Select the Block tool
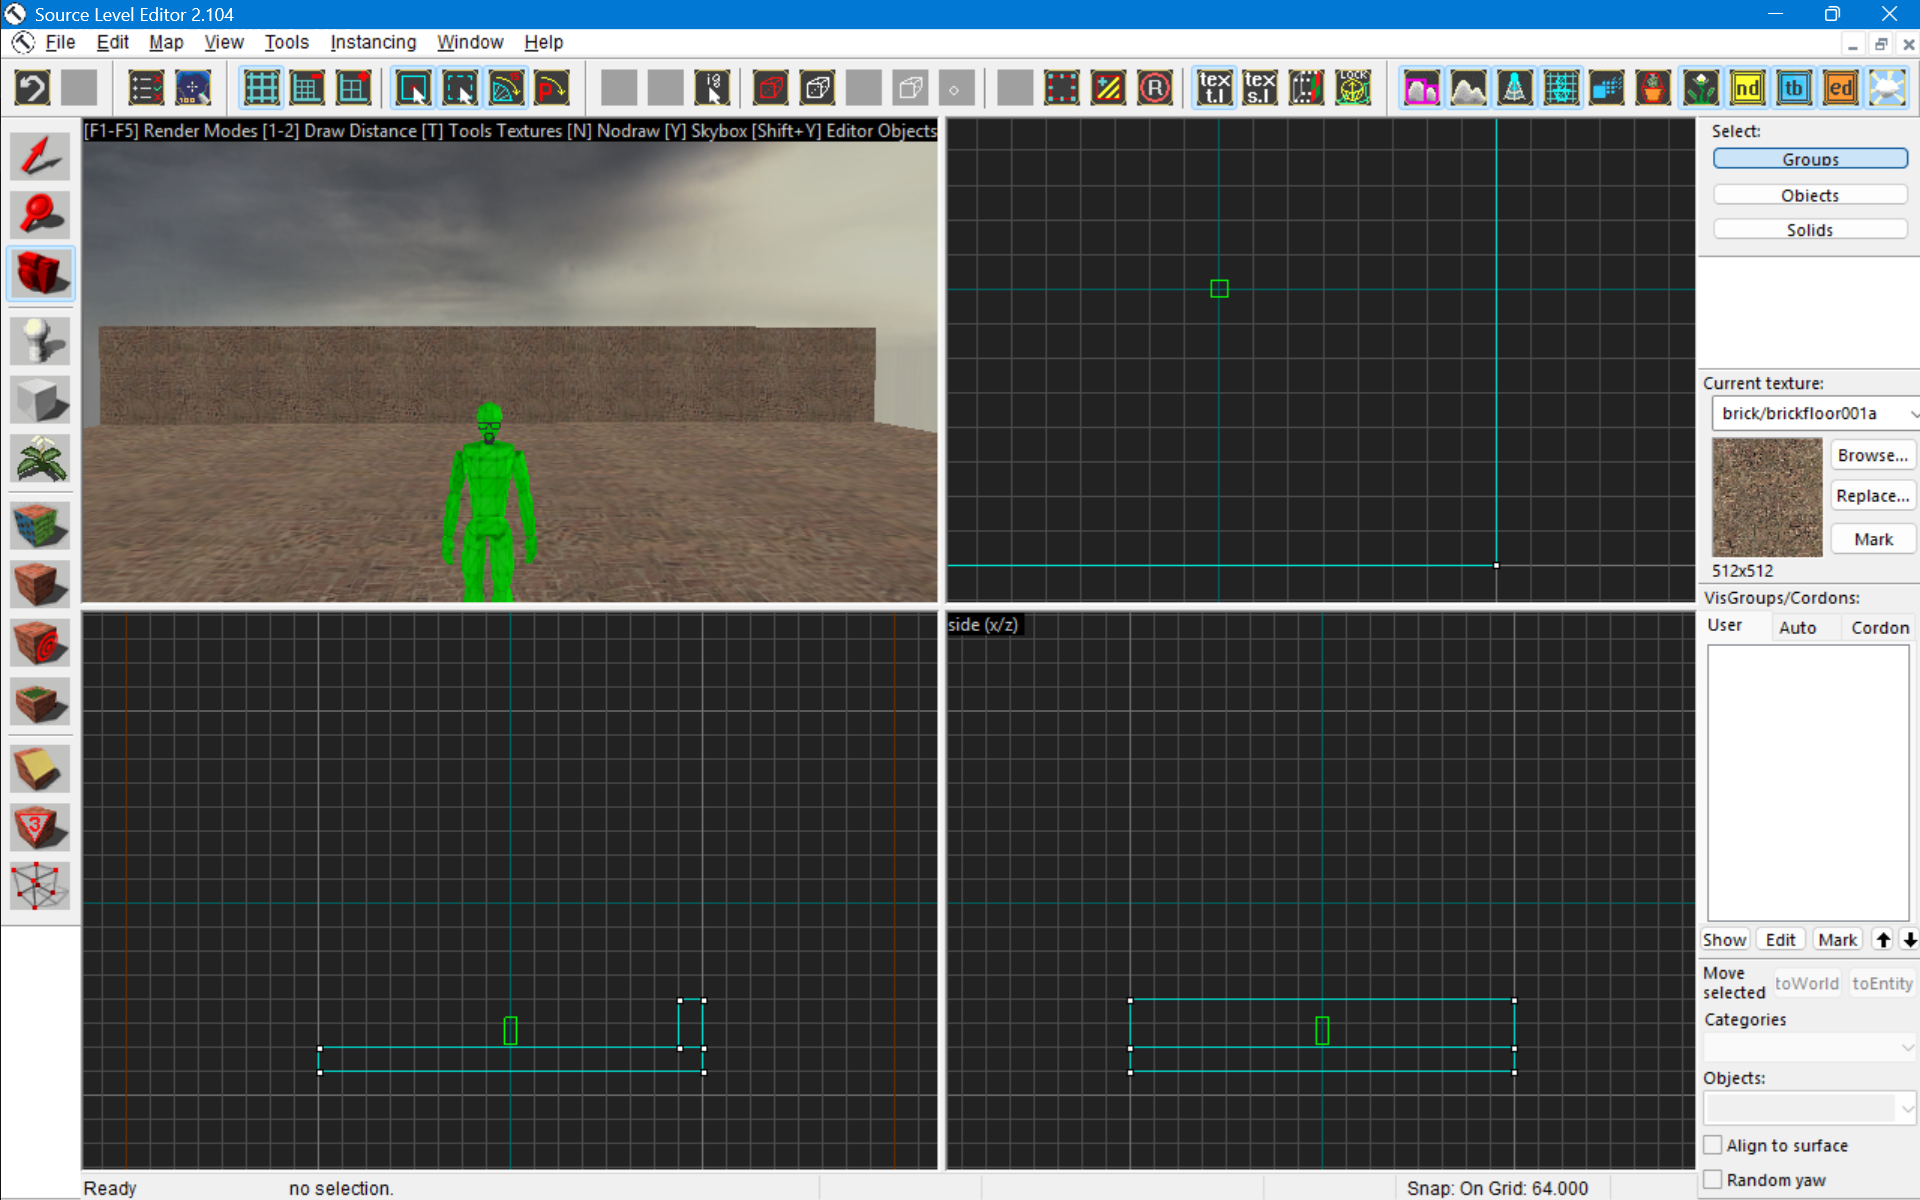The image size is (1920, 1200). (40, 400)
